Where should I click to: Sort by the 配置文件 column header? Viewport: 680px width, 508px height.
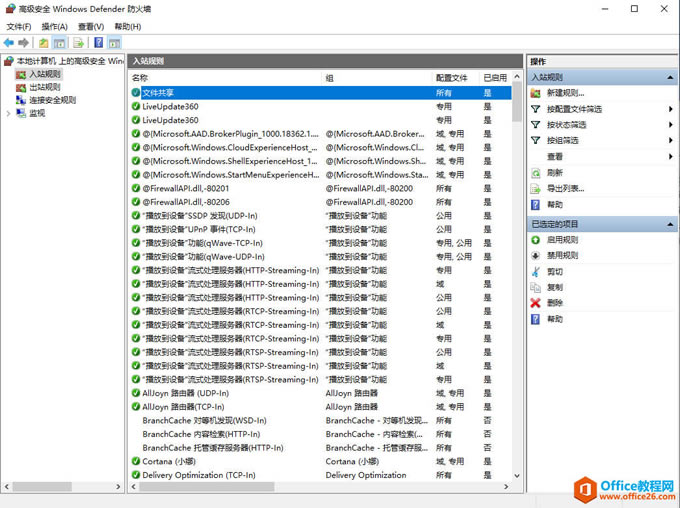[x=456, y=78]
